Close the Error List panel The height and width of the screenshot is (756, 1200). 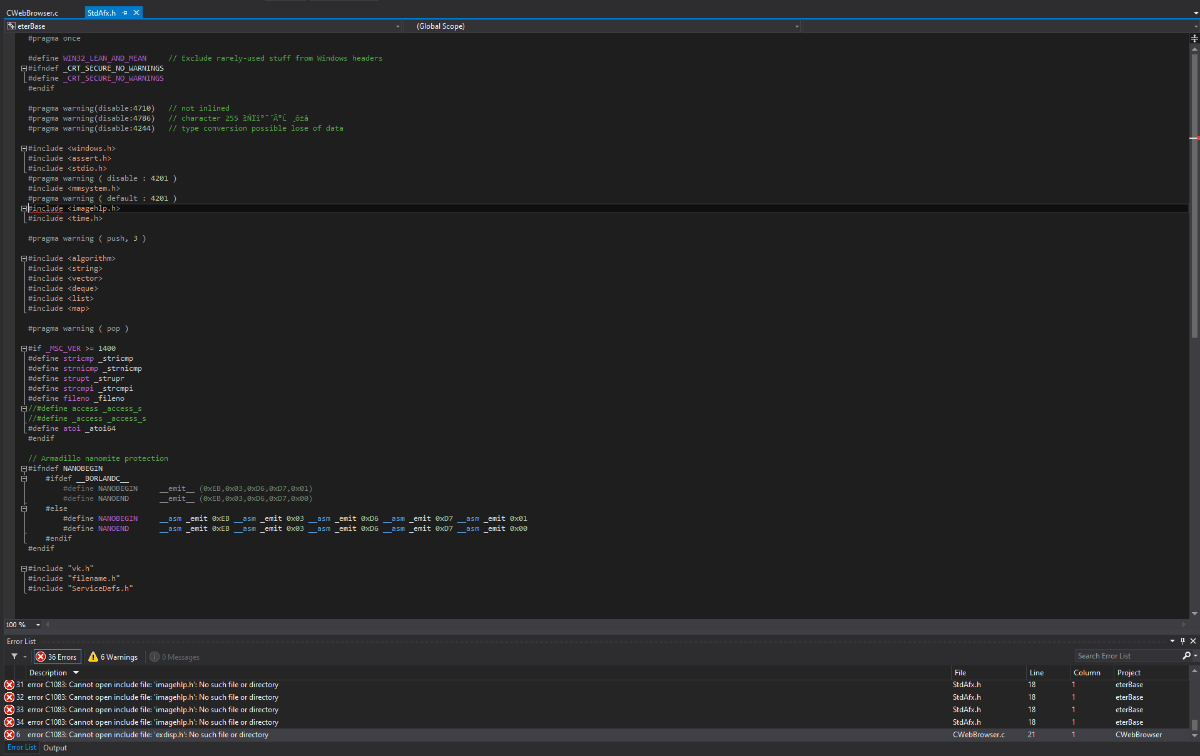click(1192, 641)
